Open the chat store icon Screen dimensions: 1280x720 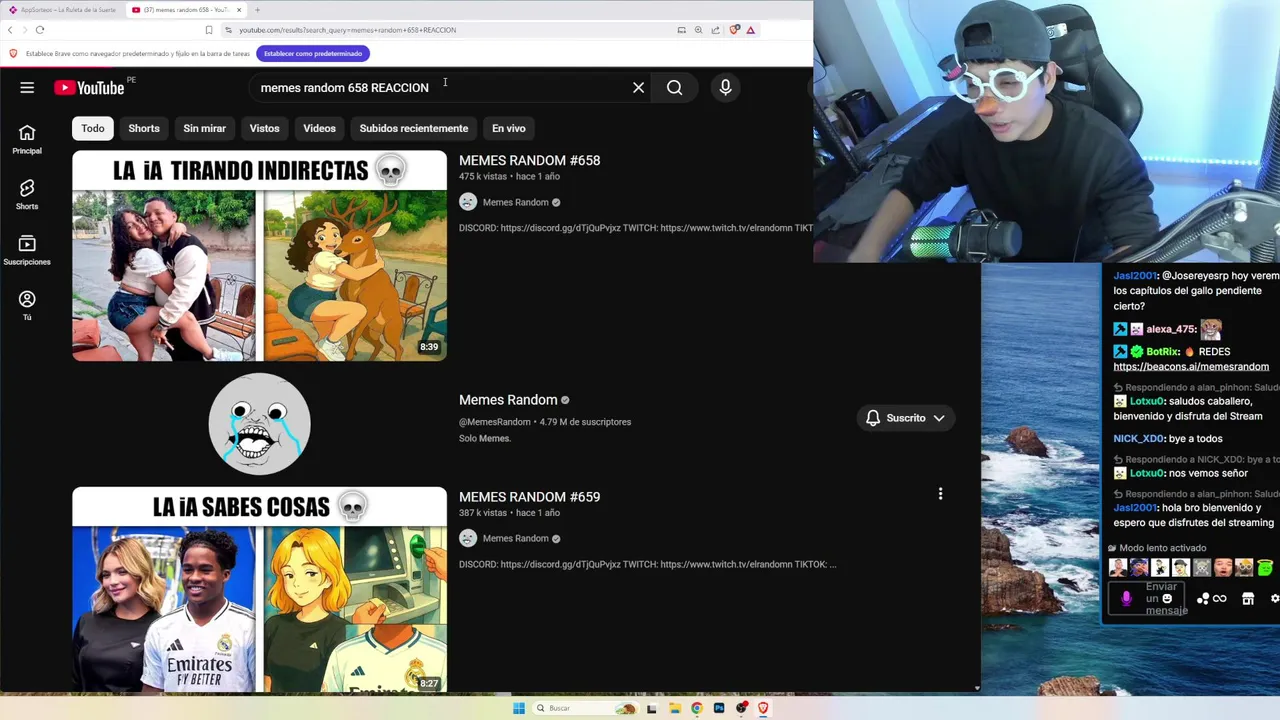tap(1248, 599)
